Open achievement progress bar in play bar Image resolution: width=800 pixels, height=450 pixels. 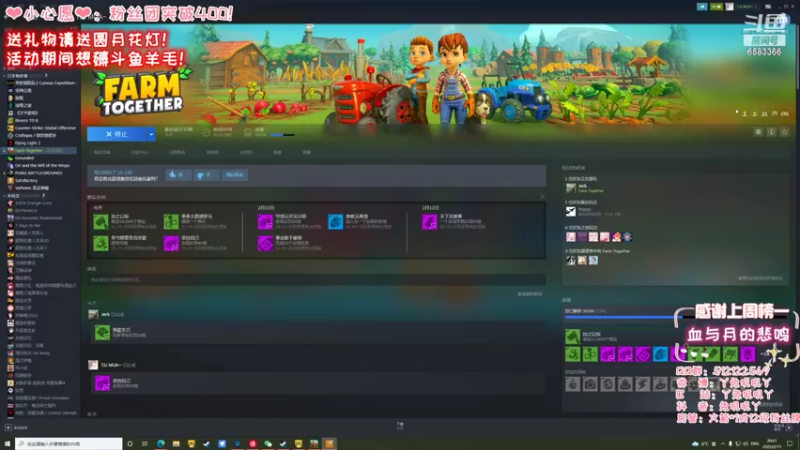[282, 135]
